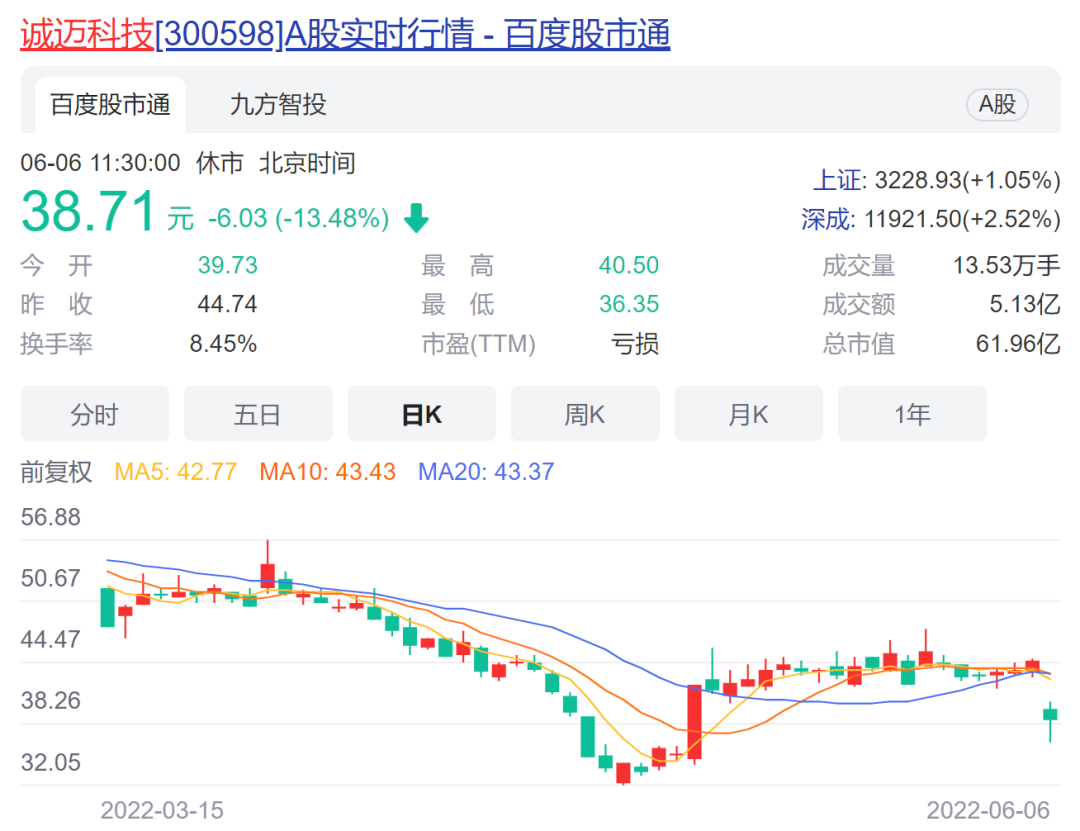Select the 五日 chart view

click(258, 414)
